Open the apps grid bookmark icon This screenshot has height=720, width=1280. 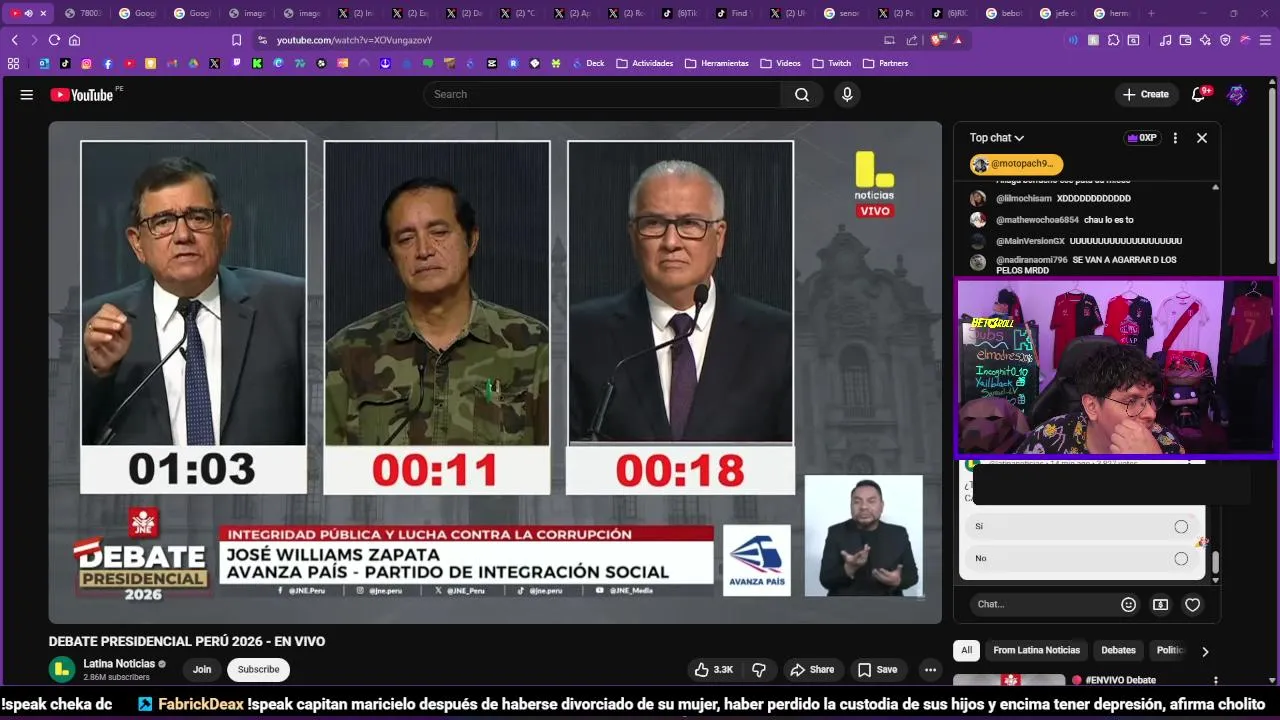(13, 63)
